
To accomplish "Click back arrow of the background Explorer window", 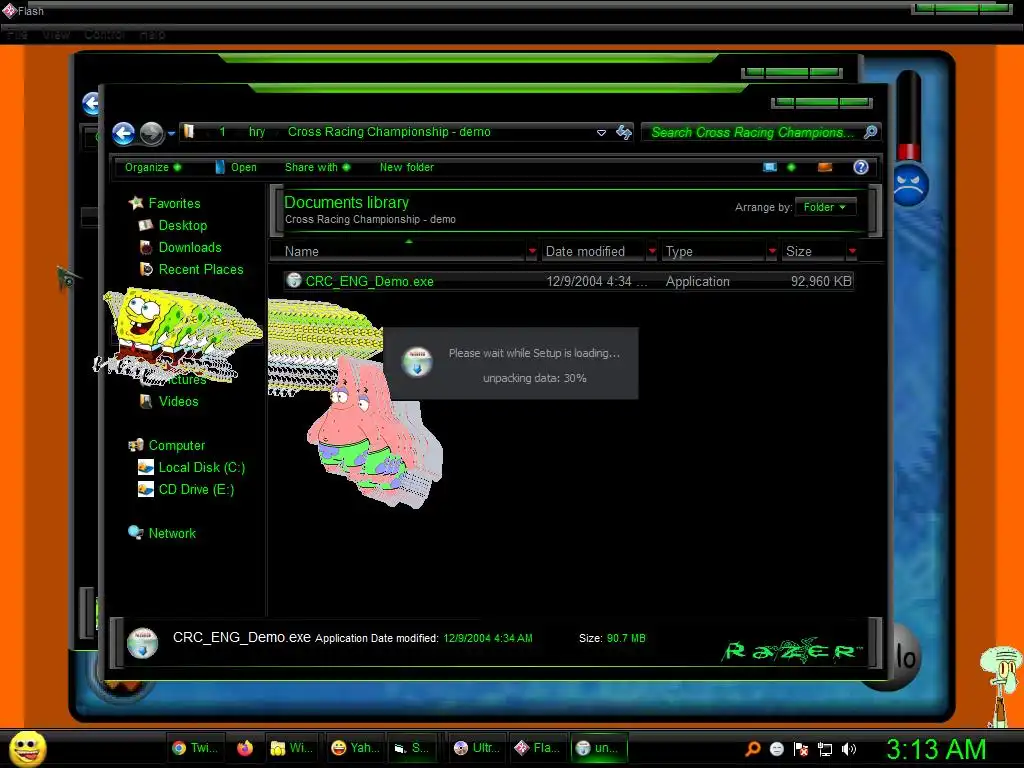I will tap(91, 103).
